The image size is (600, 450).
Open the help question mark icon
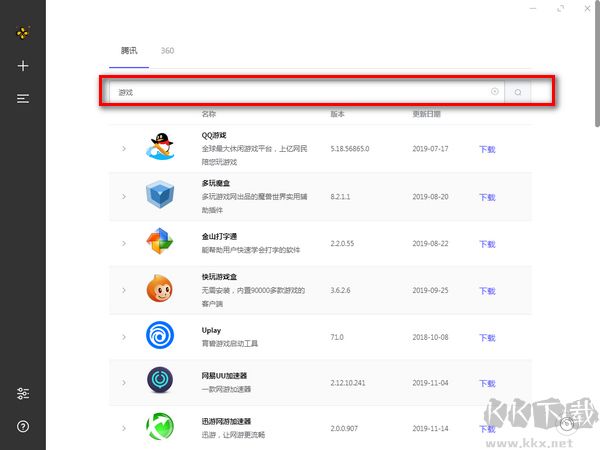coord(23,426)
